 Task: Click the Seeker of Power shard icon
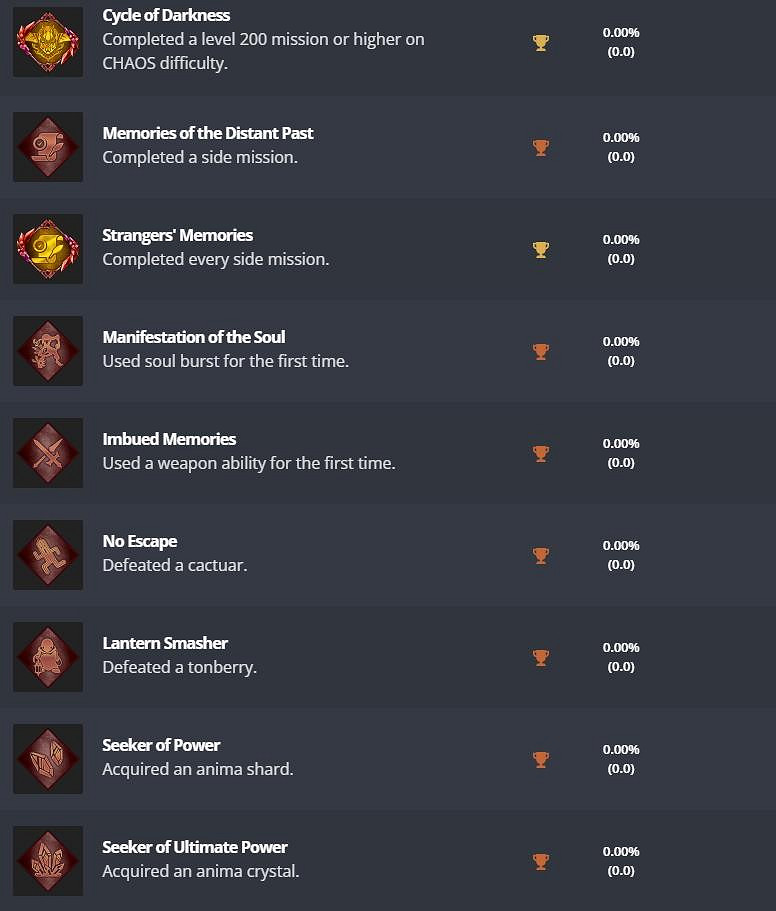pos(48,759)
